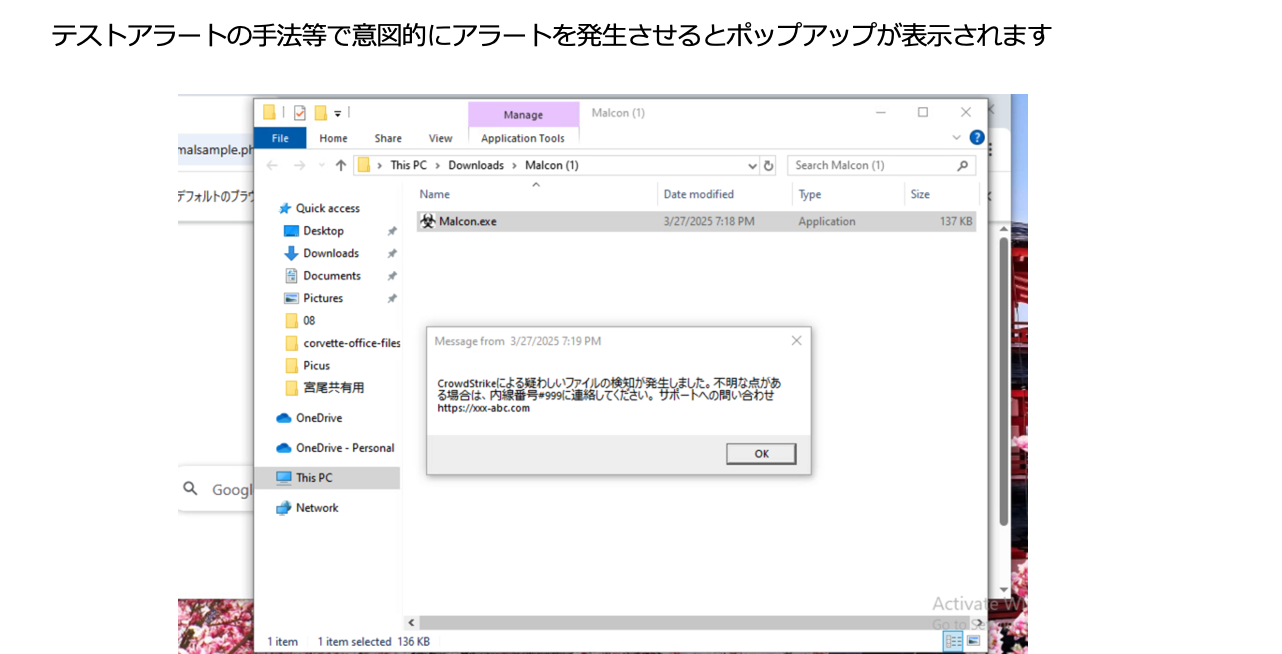Switch to details view layout icon
This screenshot has width=1282, height=654.
click(953, 641)
